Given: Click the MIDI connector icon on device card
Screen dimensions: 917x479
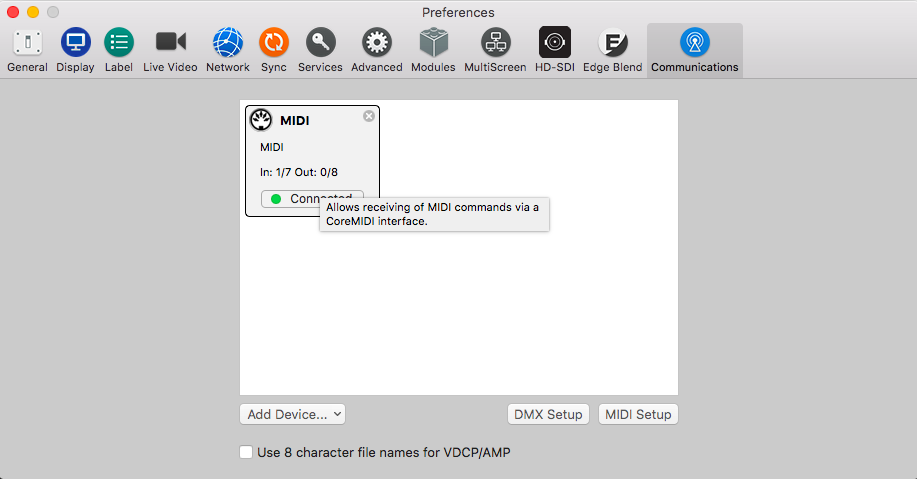Looking at the screenshot, I should tap(261, 120).
